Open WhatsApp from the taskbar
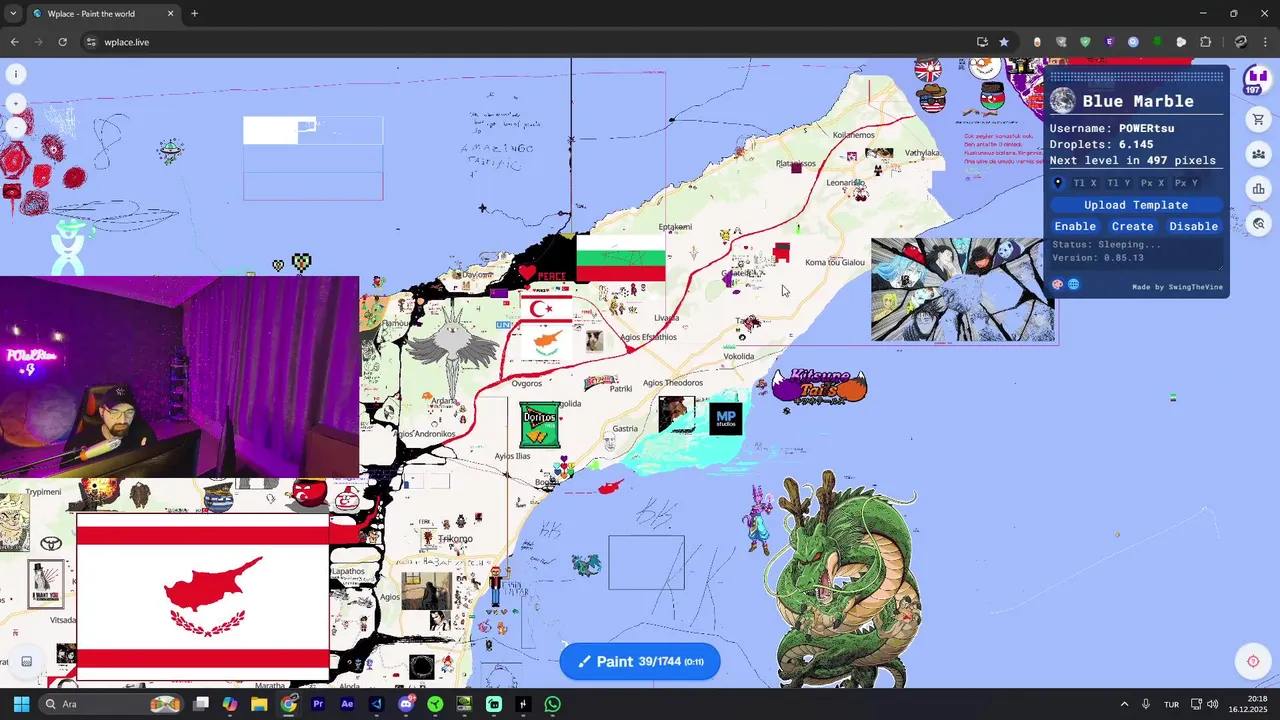 click(553, 704)
